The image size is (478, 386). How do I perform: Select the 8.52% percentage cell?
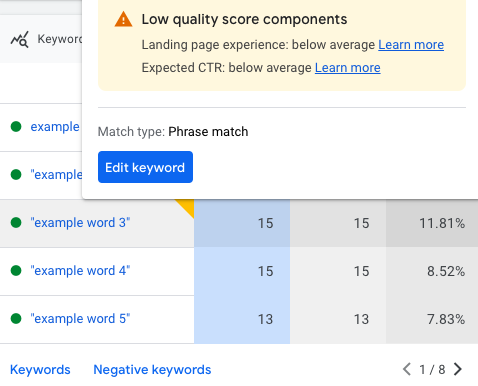click(432, 271)
